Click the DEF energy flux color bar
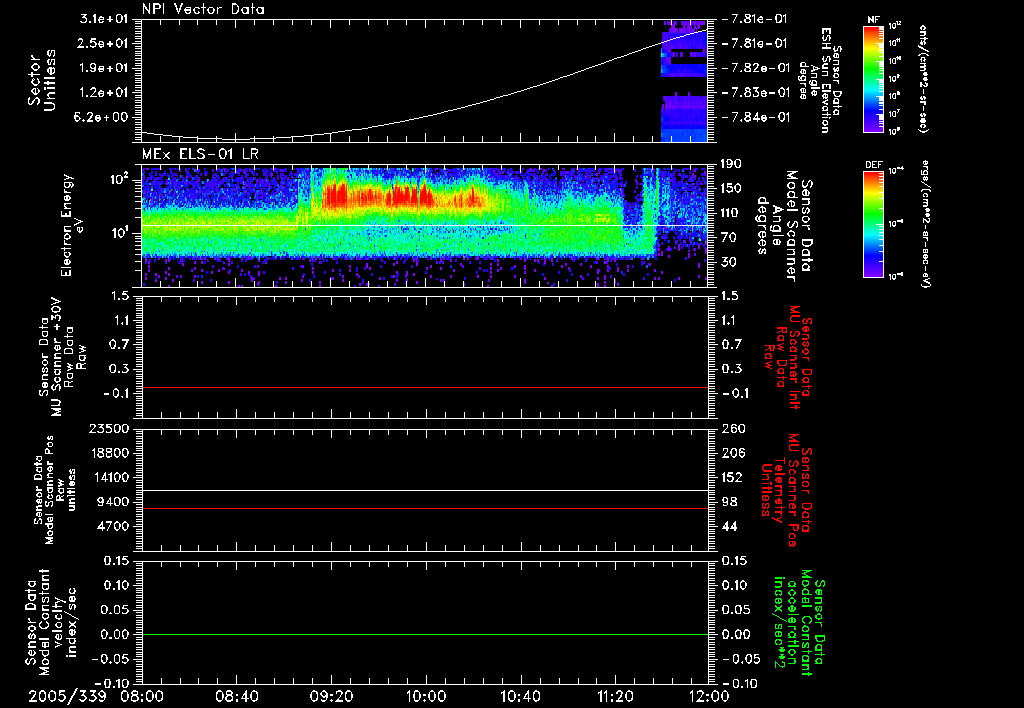Viewport: 1024px width, 708px height. [x=874, y=224]
